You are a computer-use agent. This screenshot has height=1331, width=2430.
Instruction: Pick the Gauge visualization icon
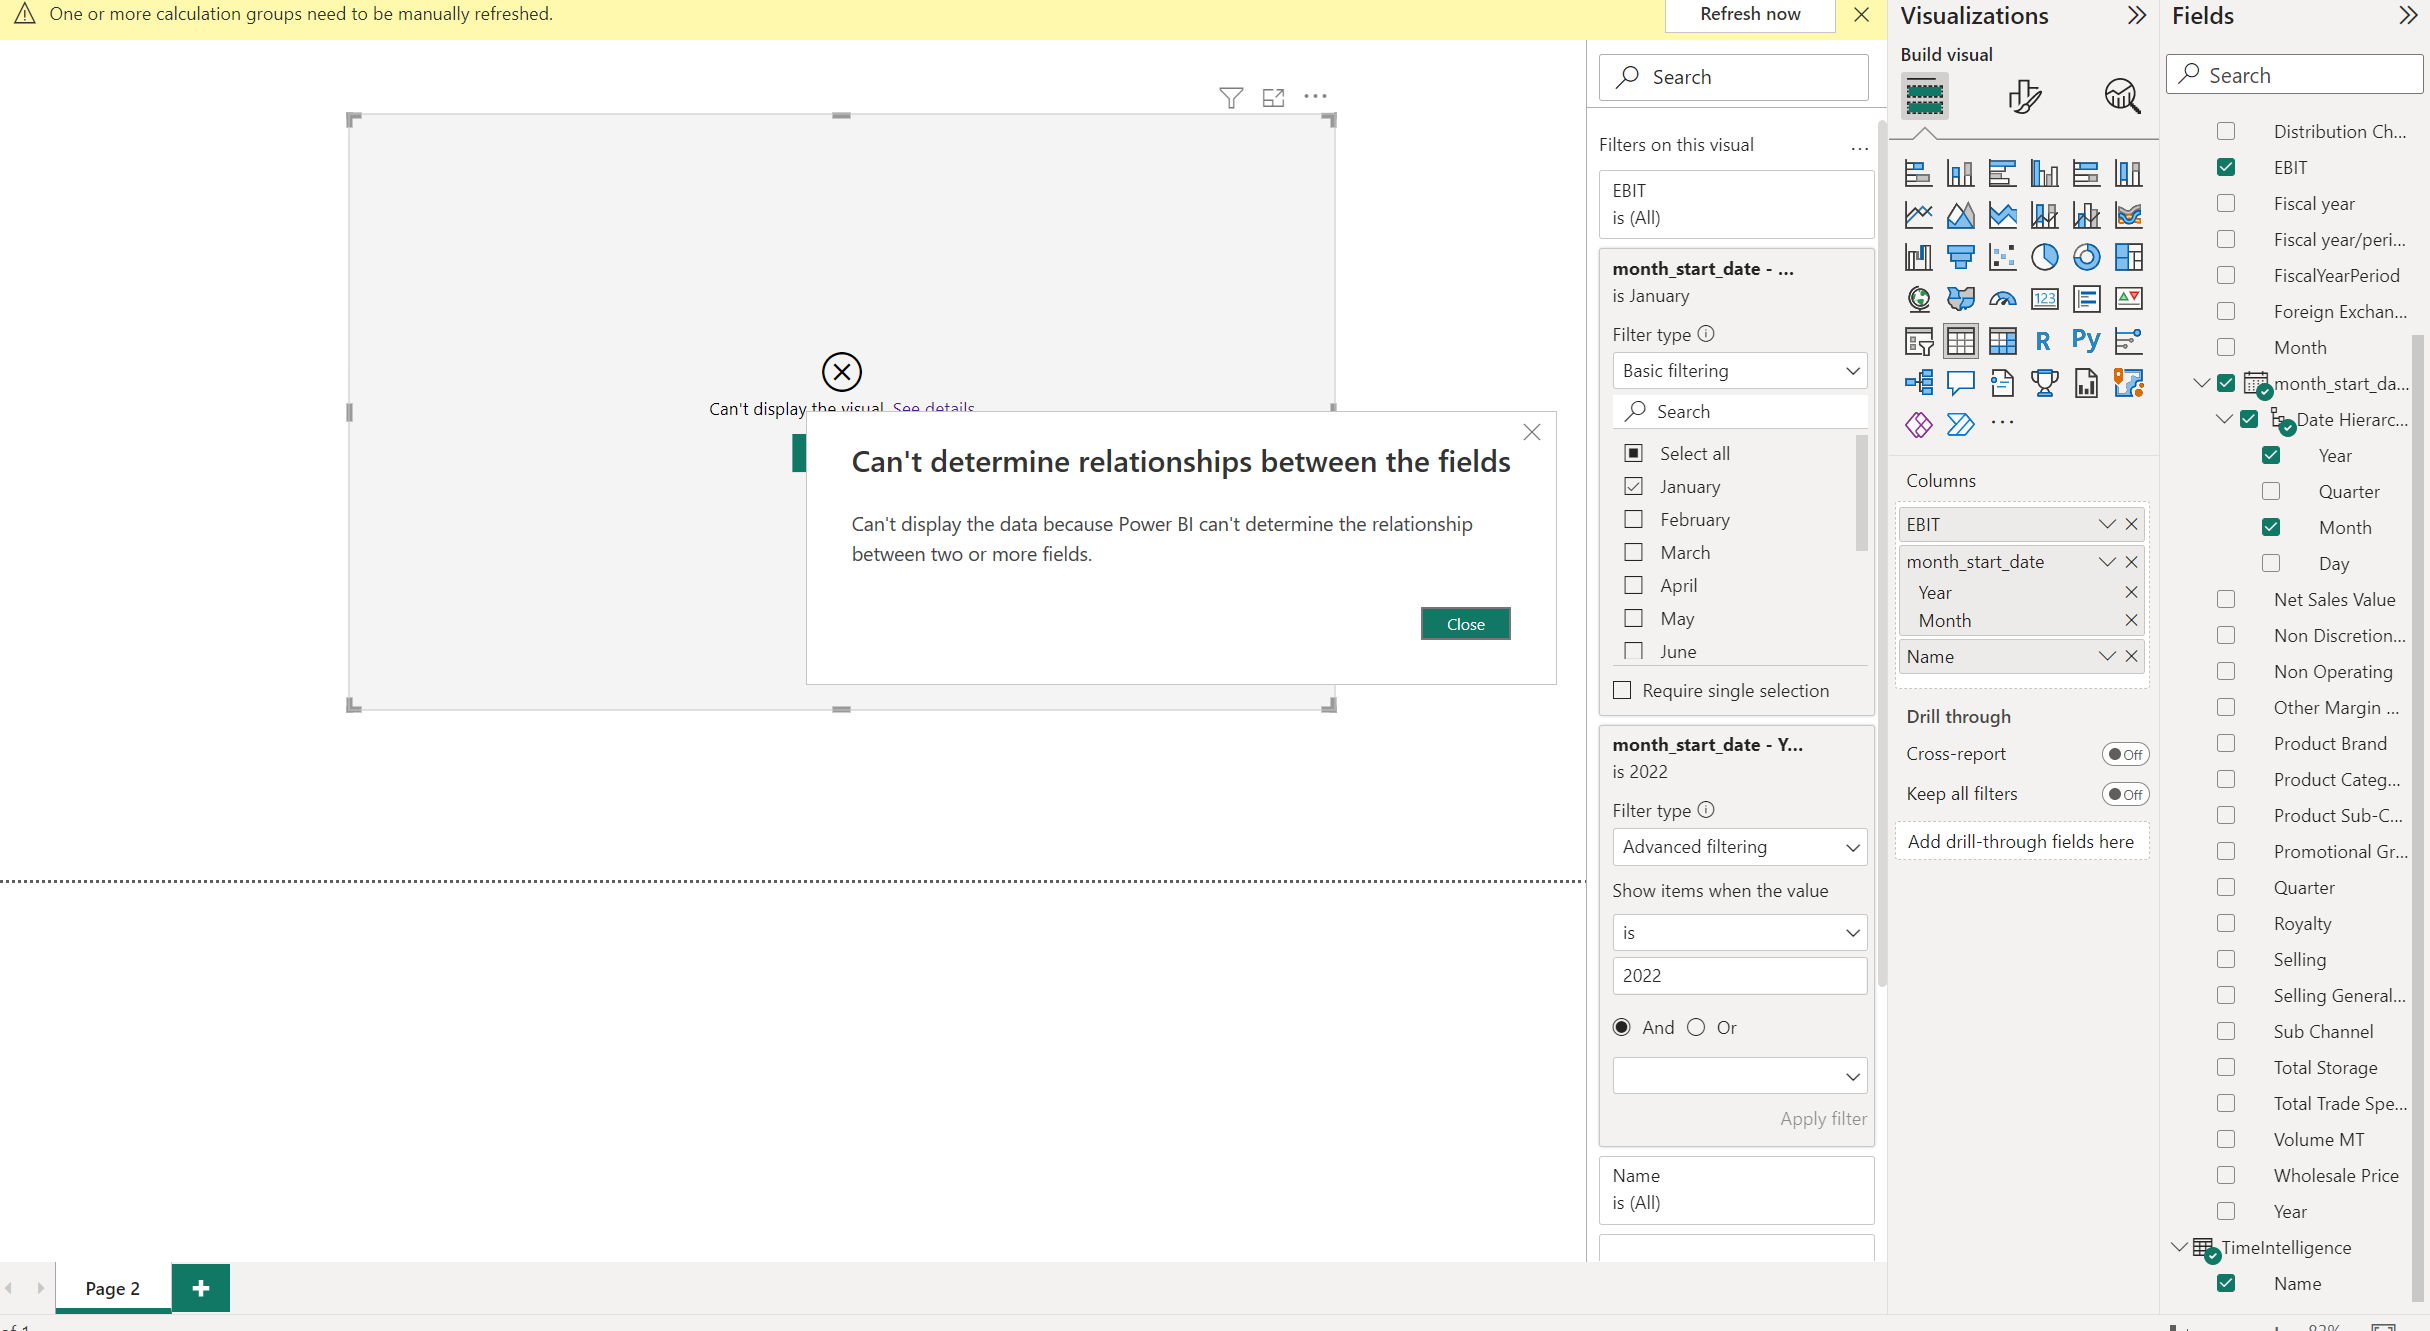tap(2002, 299)
